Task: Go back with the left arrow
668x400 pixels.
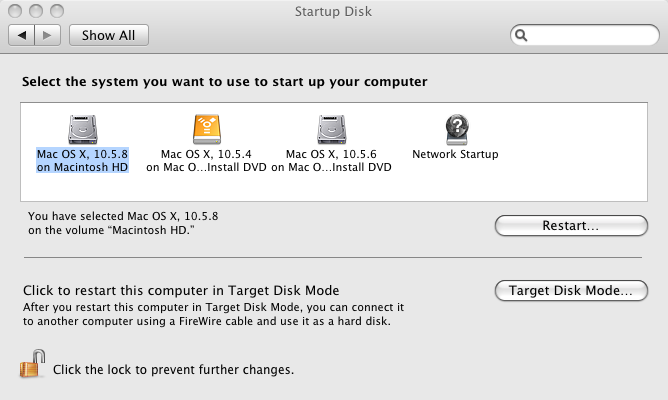Action: coord(21,35)
